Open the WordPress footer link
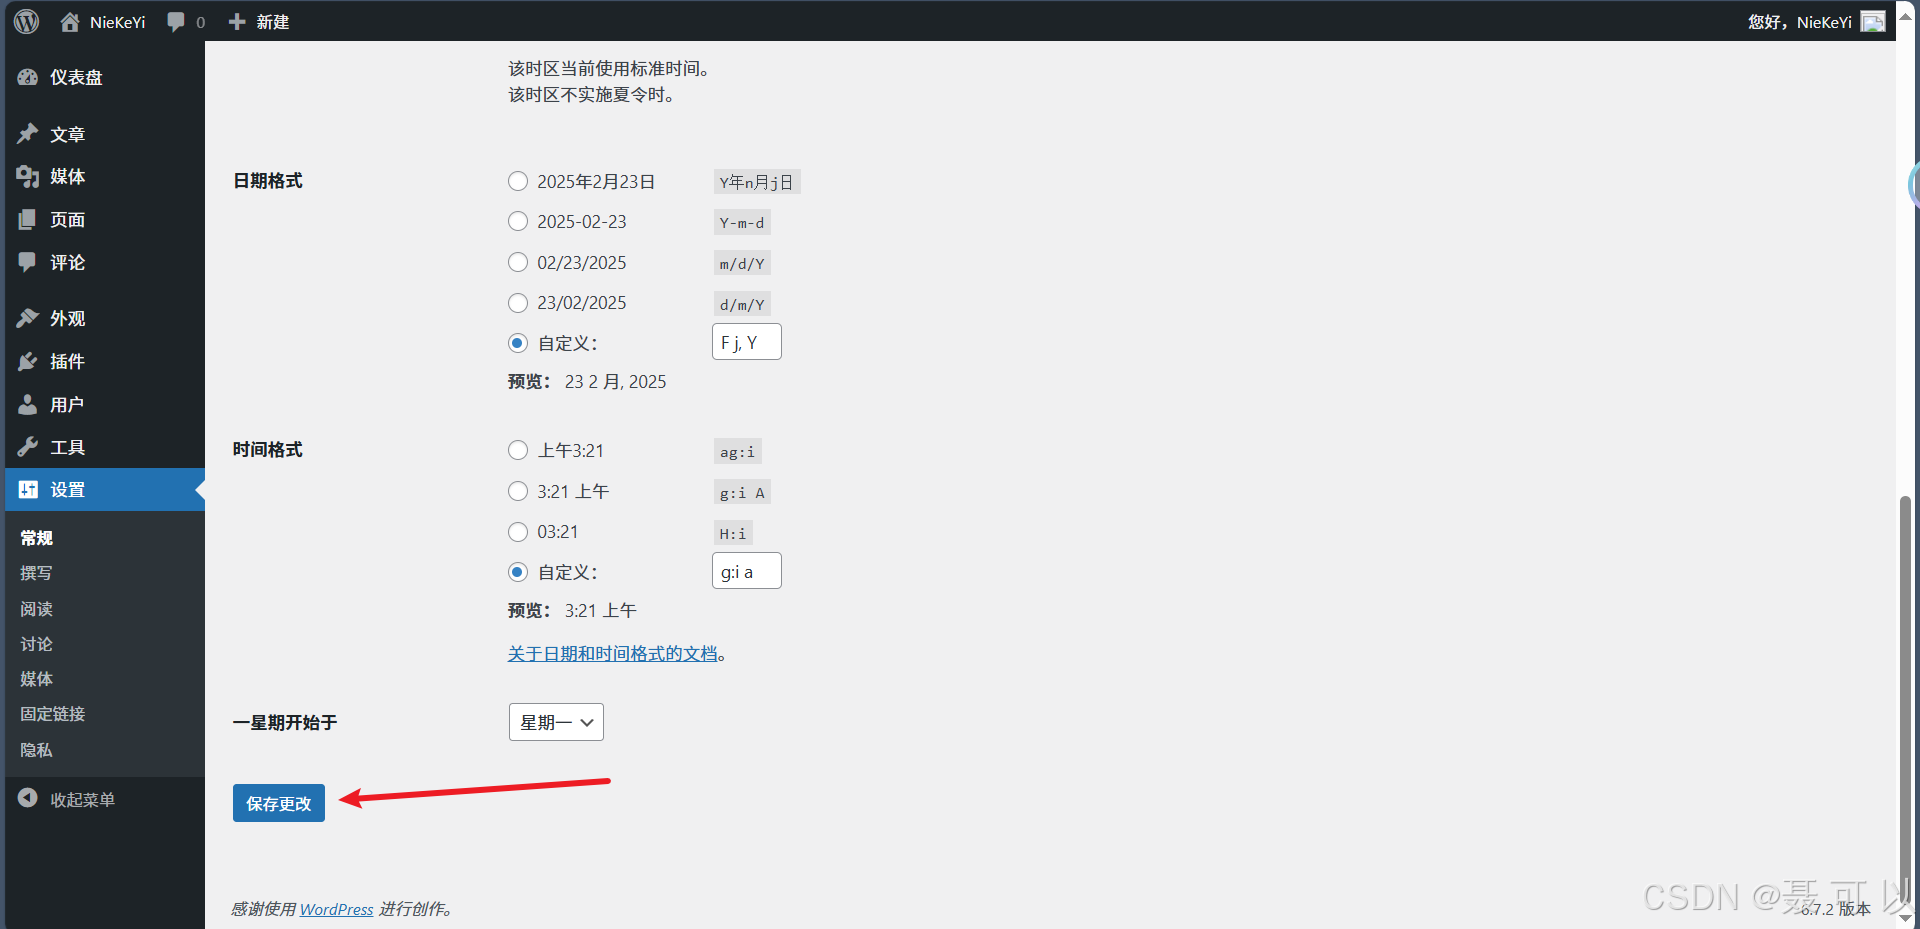The width and height of the screenshot is (1920, 929). (x=337, y=909)
